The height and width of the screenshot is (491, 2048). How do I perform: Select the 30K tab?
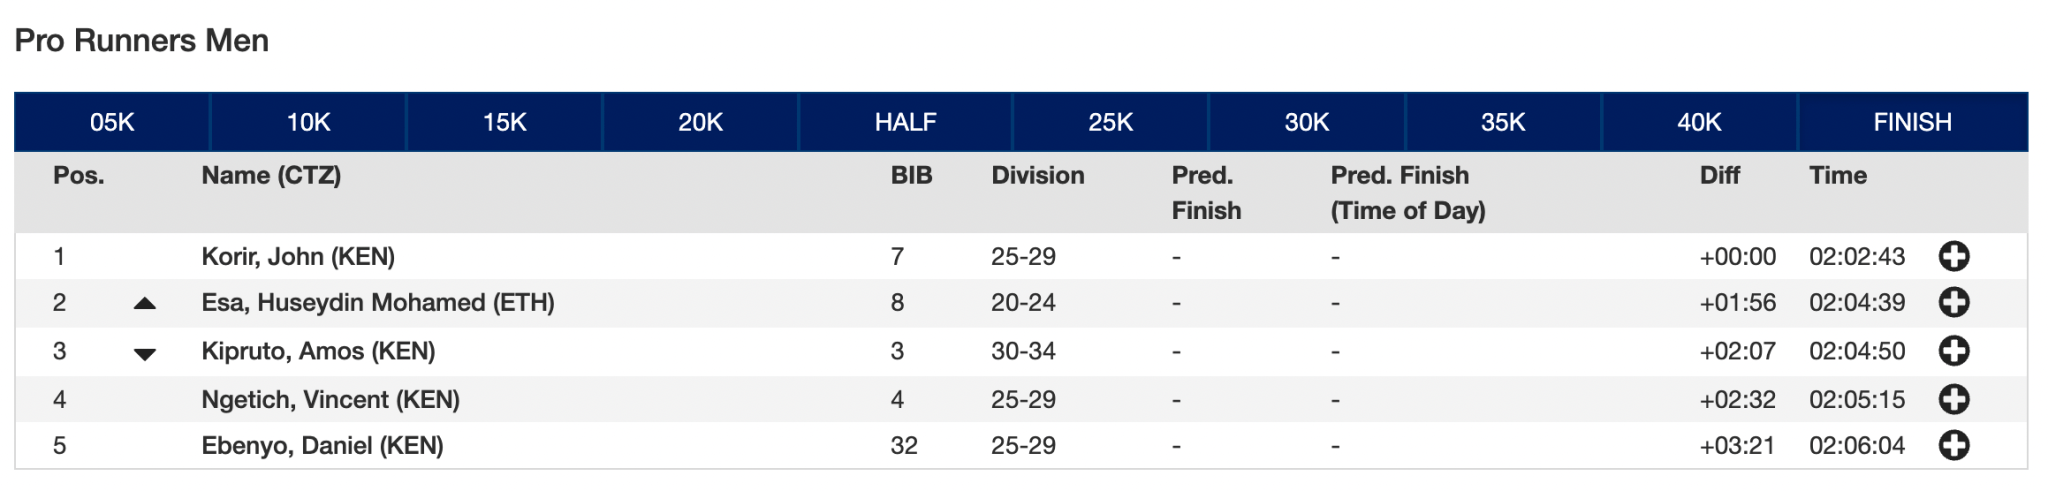[1306, 122]
